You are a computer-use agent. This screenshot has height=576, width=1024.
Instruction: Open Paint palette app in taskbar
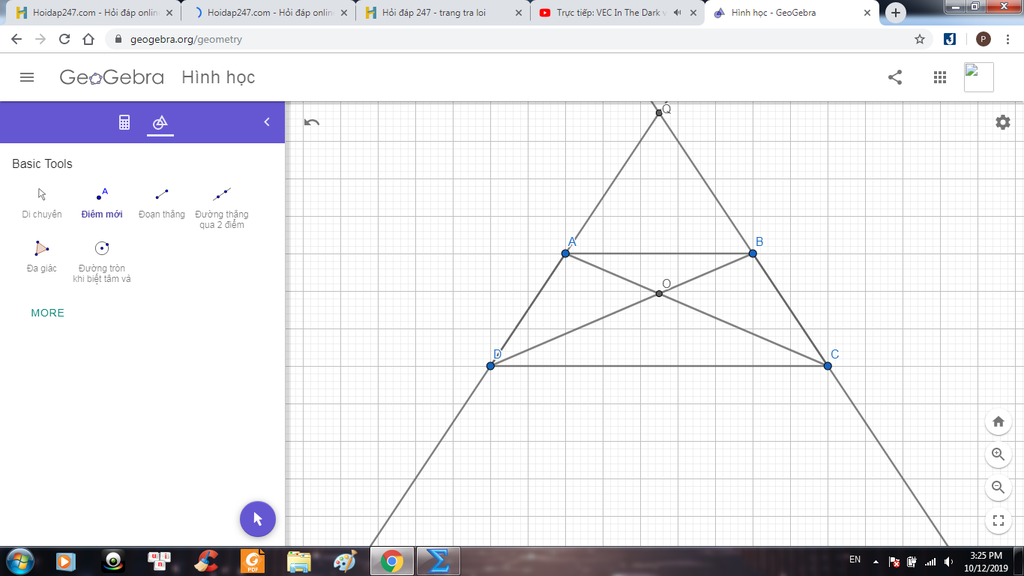pos(345,561)
